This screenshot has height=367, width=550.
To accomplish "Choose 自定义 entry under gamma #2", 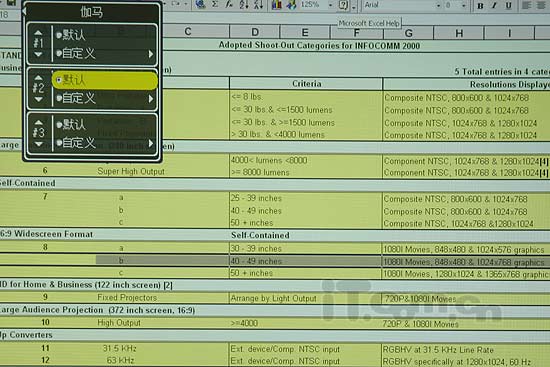I will click(76, 98).
